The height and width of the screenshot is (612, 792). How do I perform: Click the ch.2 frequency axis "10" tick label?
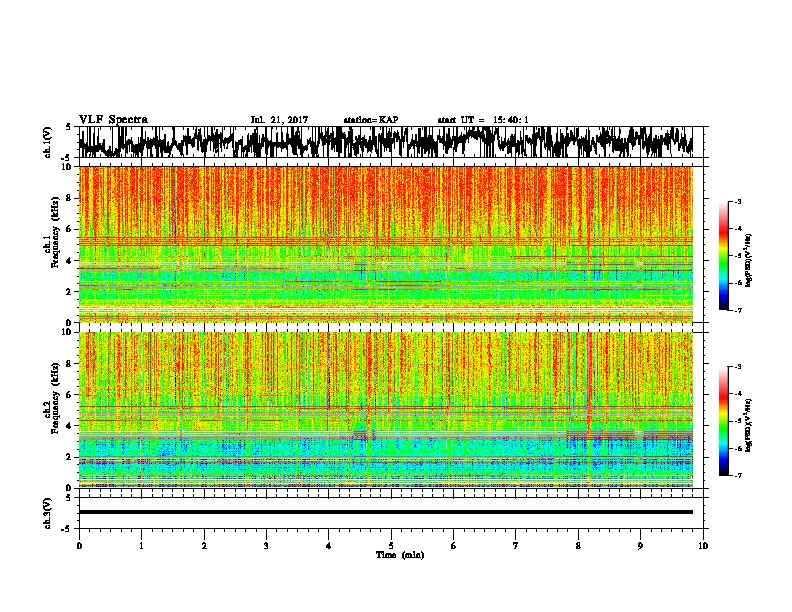[x=66, y=332]
